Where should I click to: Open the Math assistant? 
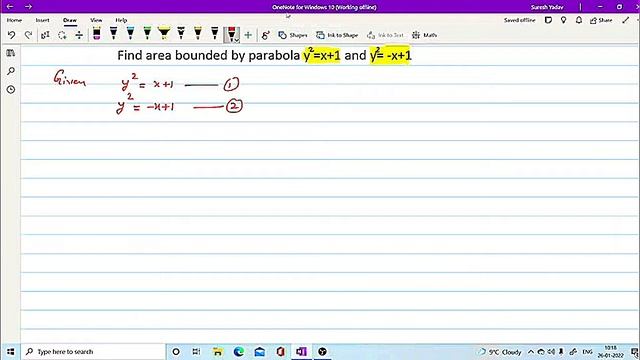coord(424,35)
